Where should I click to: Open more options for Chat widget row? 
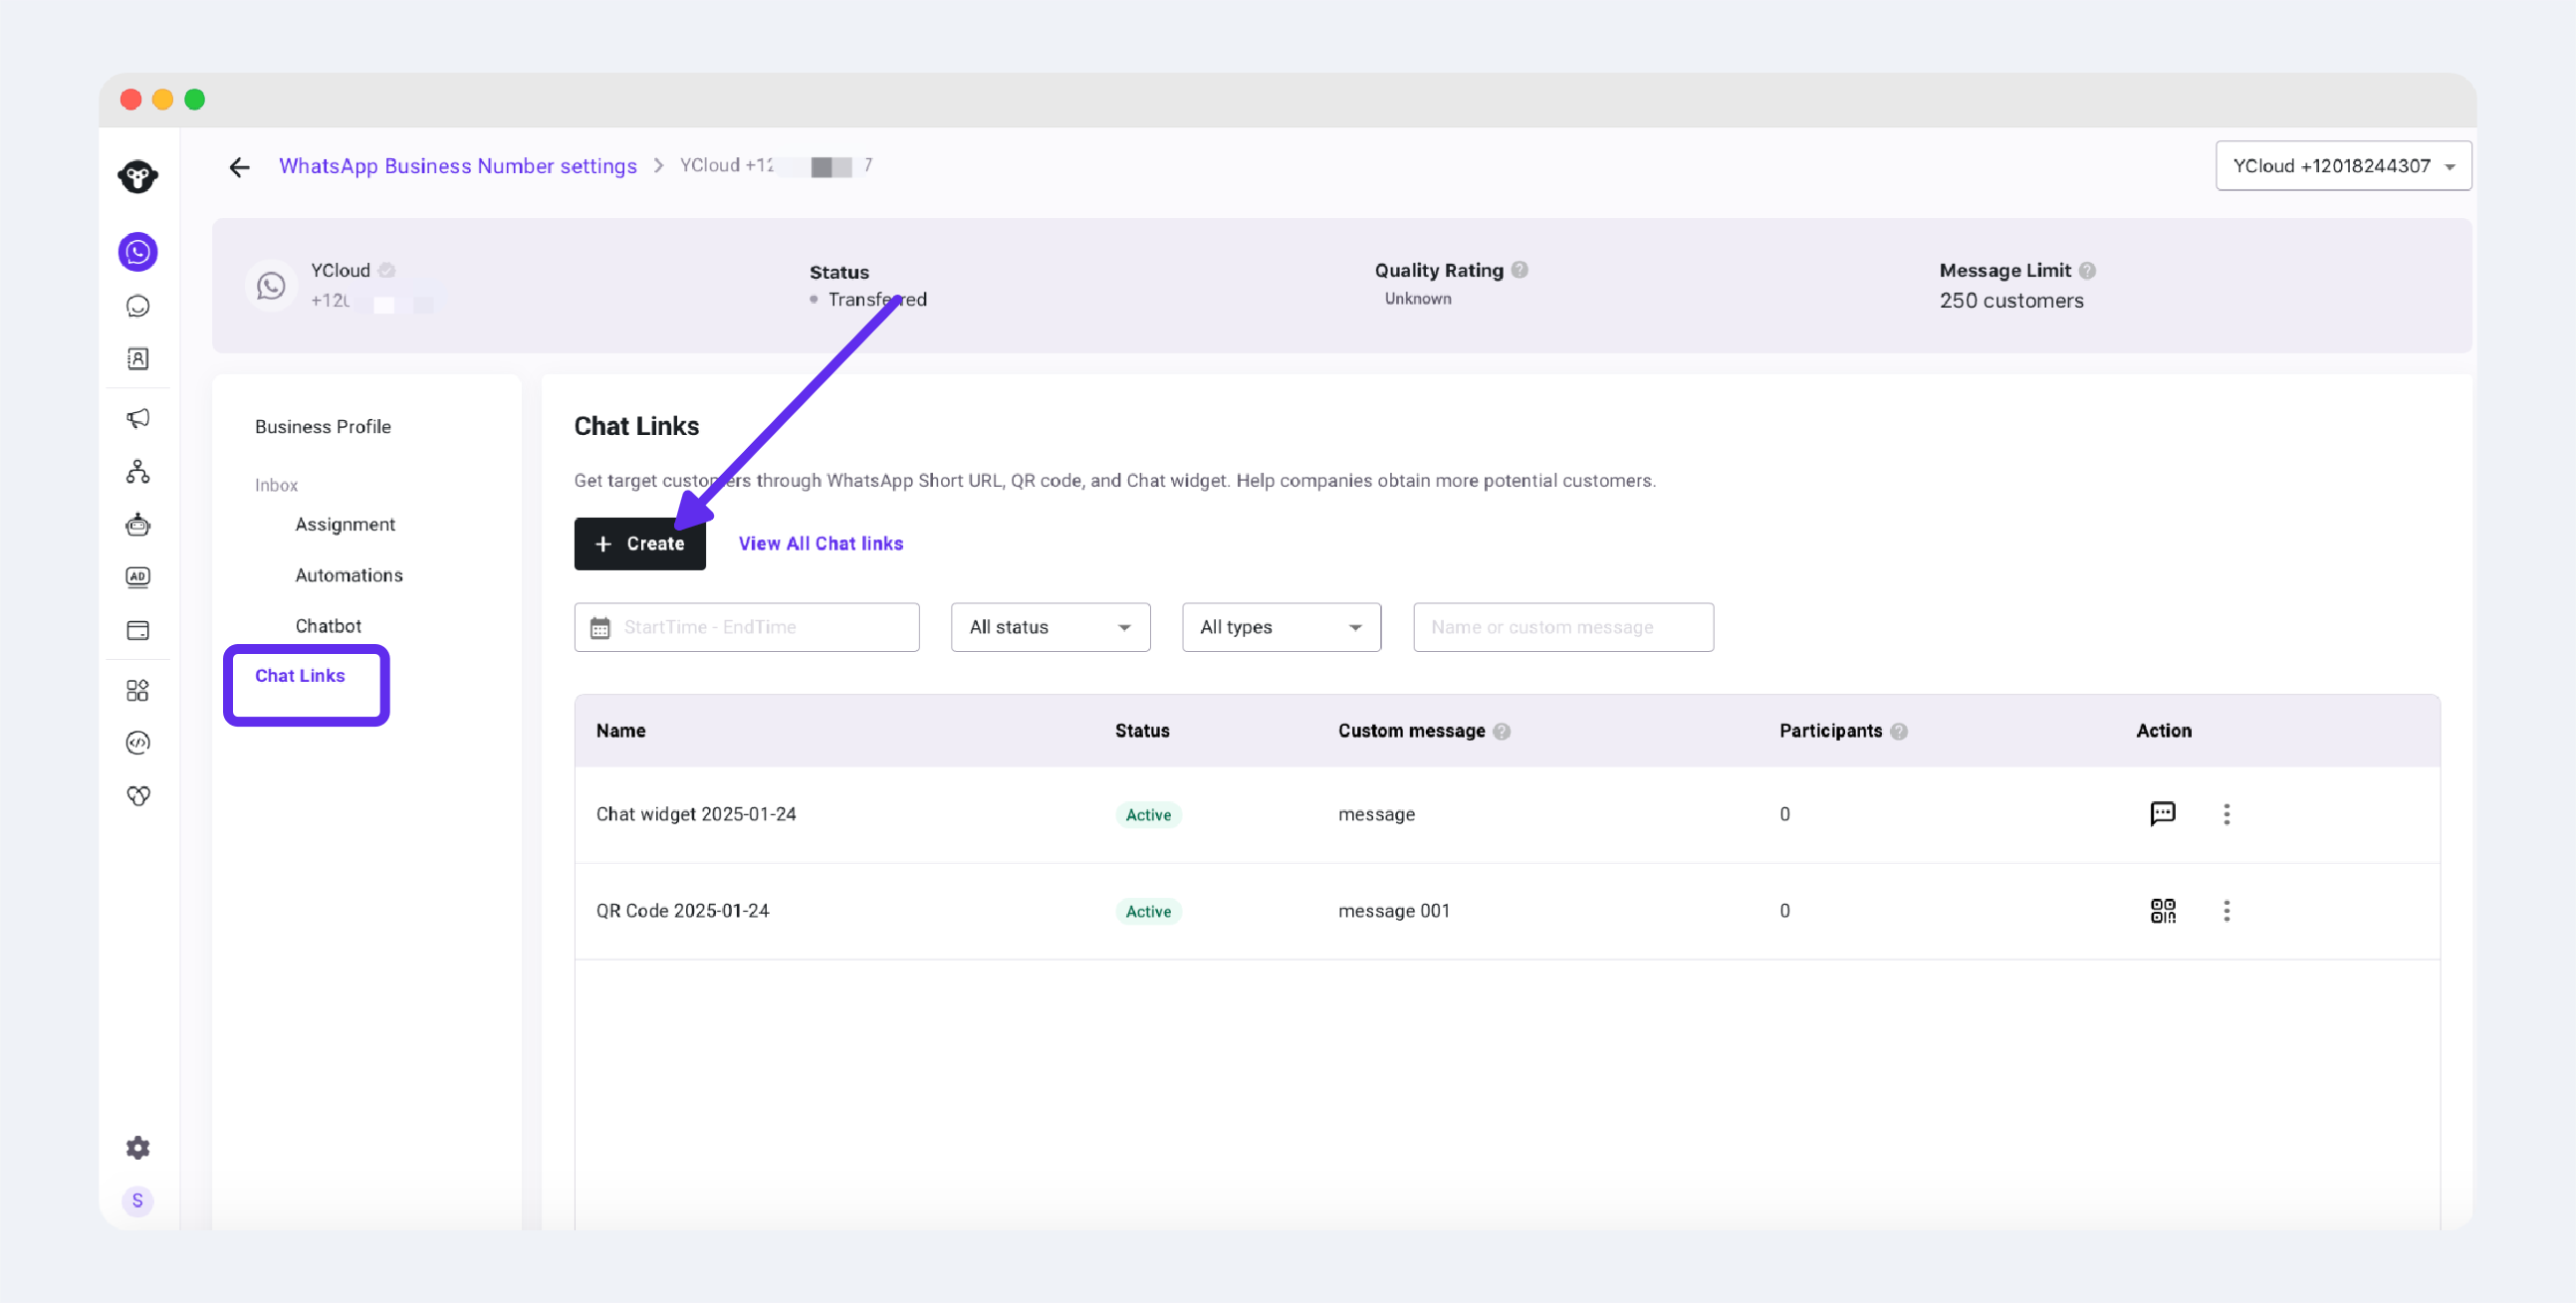pyautogui.click(x=2226, y=814)
